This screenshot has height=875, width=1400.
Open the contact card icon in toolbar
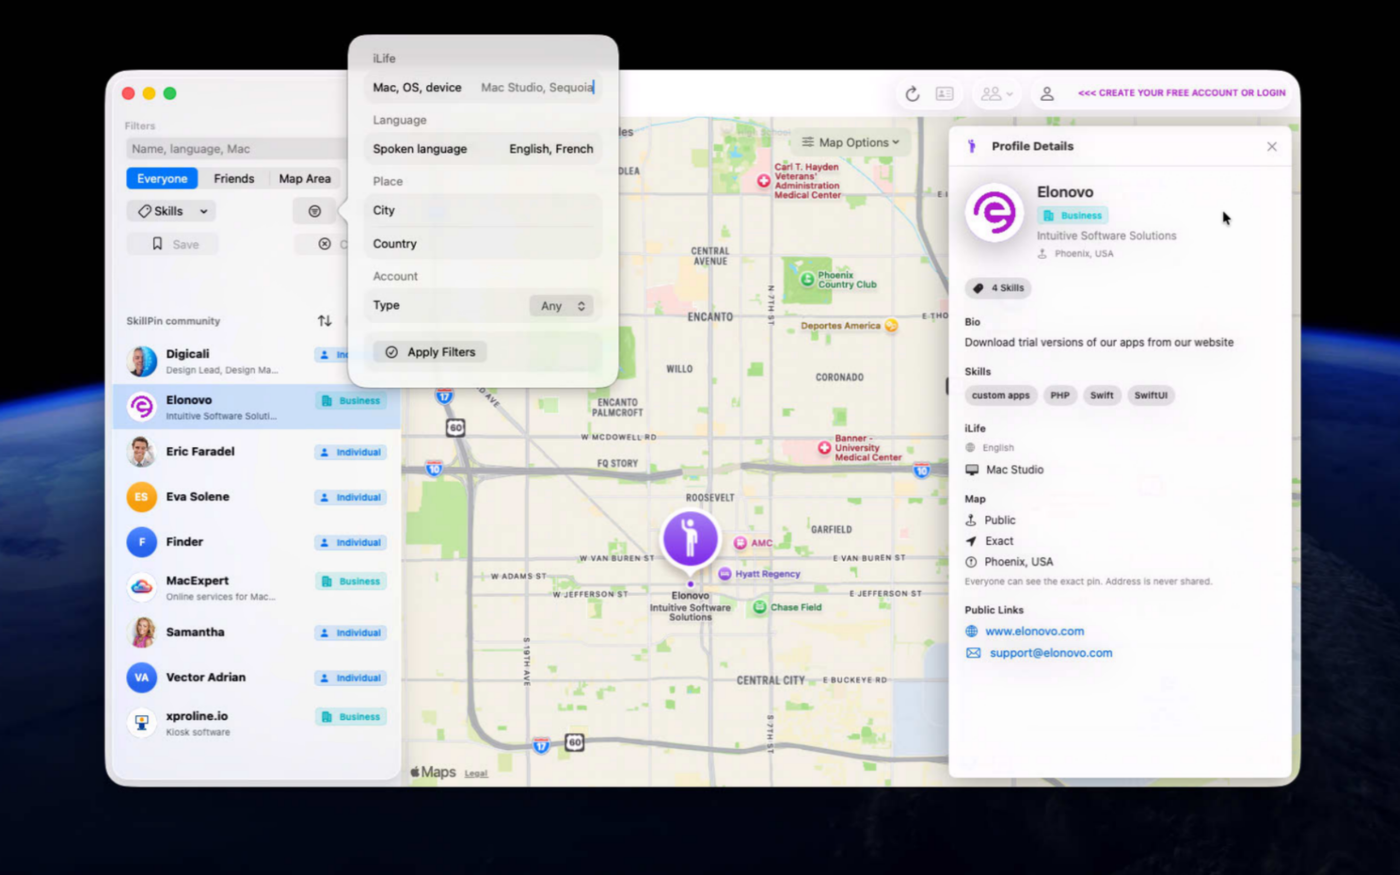pos(944,93)
